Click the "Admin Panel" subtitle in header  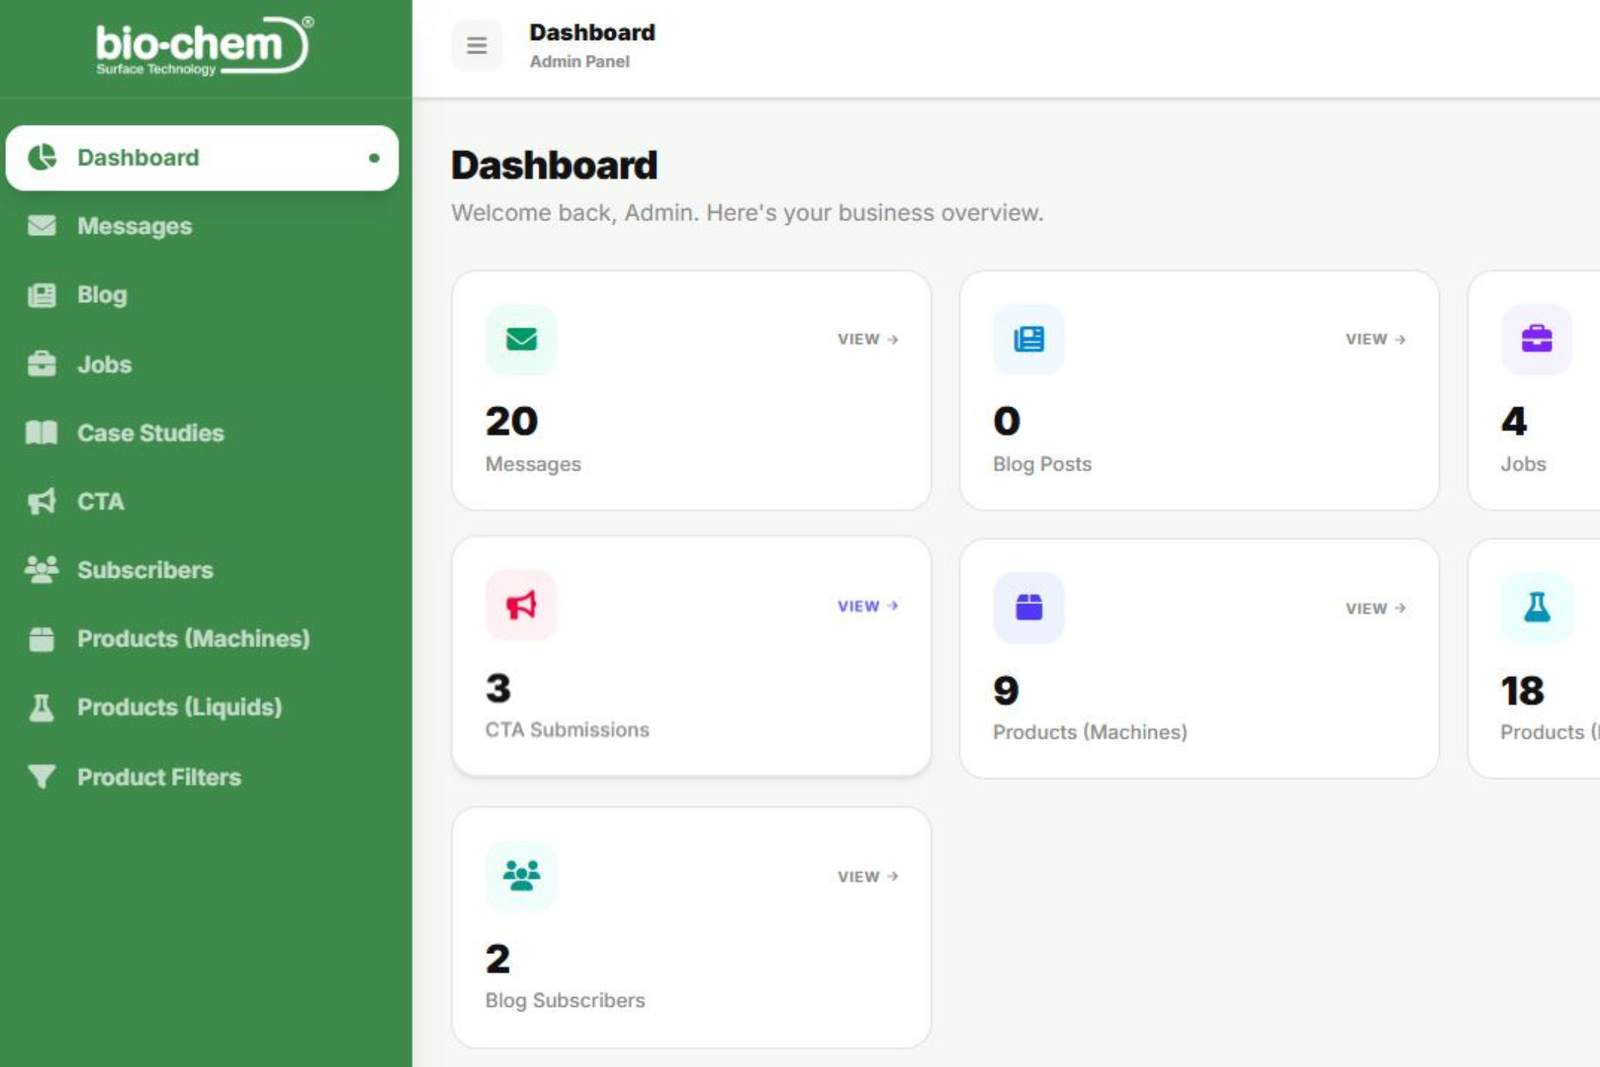(580, 61)
